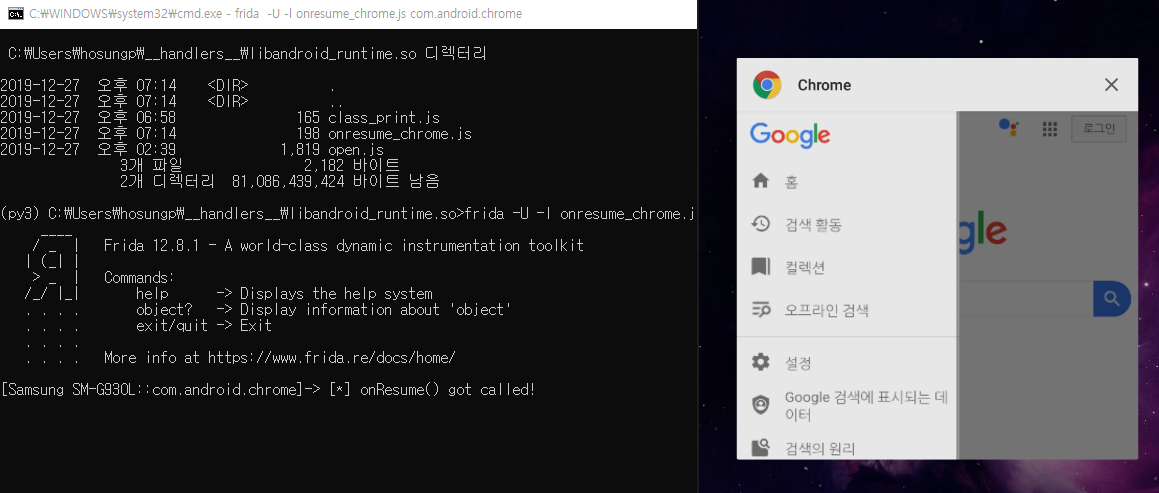This screenshot has width=1159, height=493.
Task: Click open.js filename in directory listing
Action: coord(356,150)
